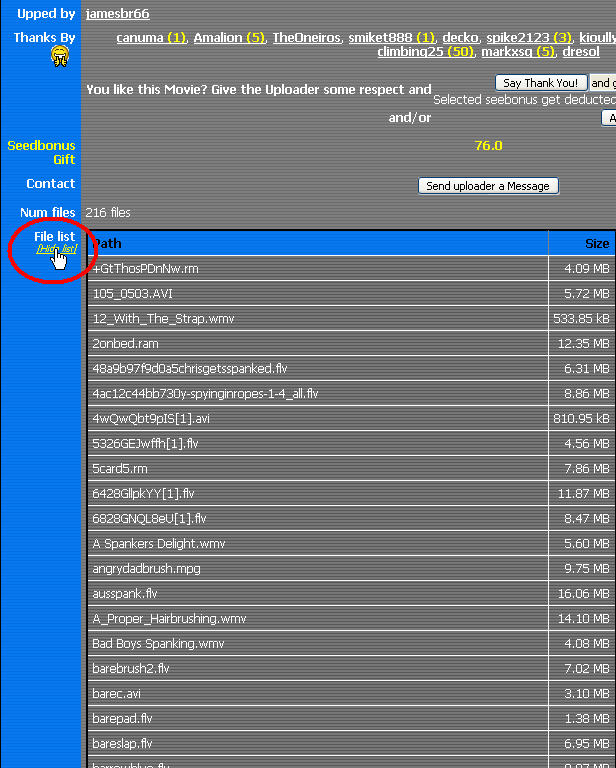
Task: Open TheOneiros user profile
Action: [x=307, y=38]
